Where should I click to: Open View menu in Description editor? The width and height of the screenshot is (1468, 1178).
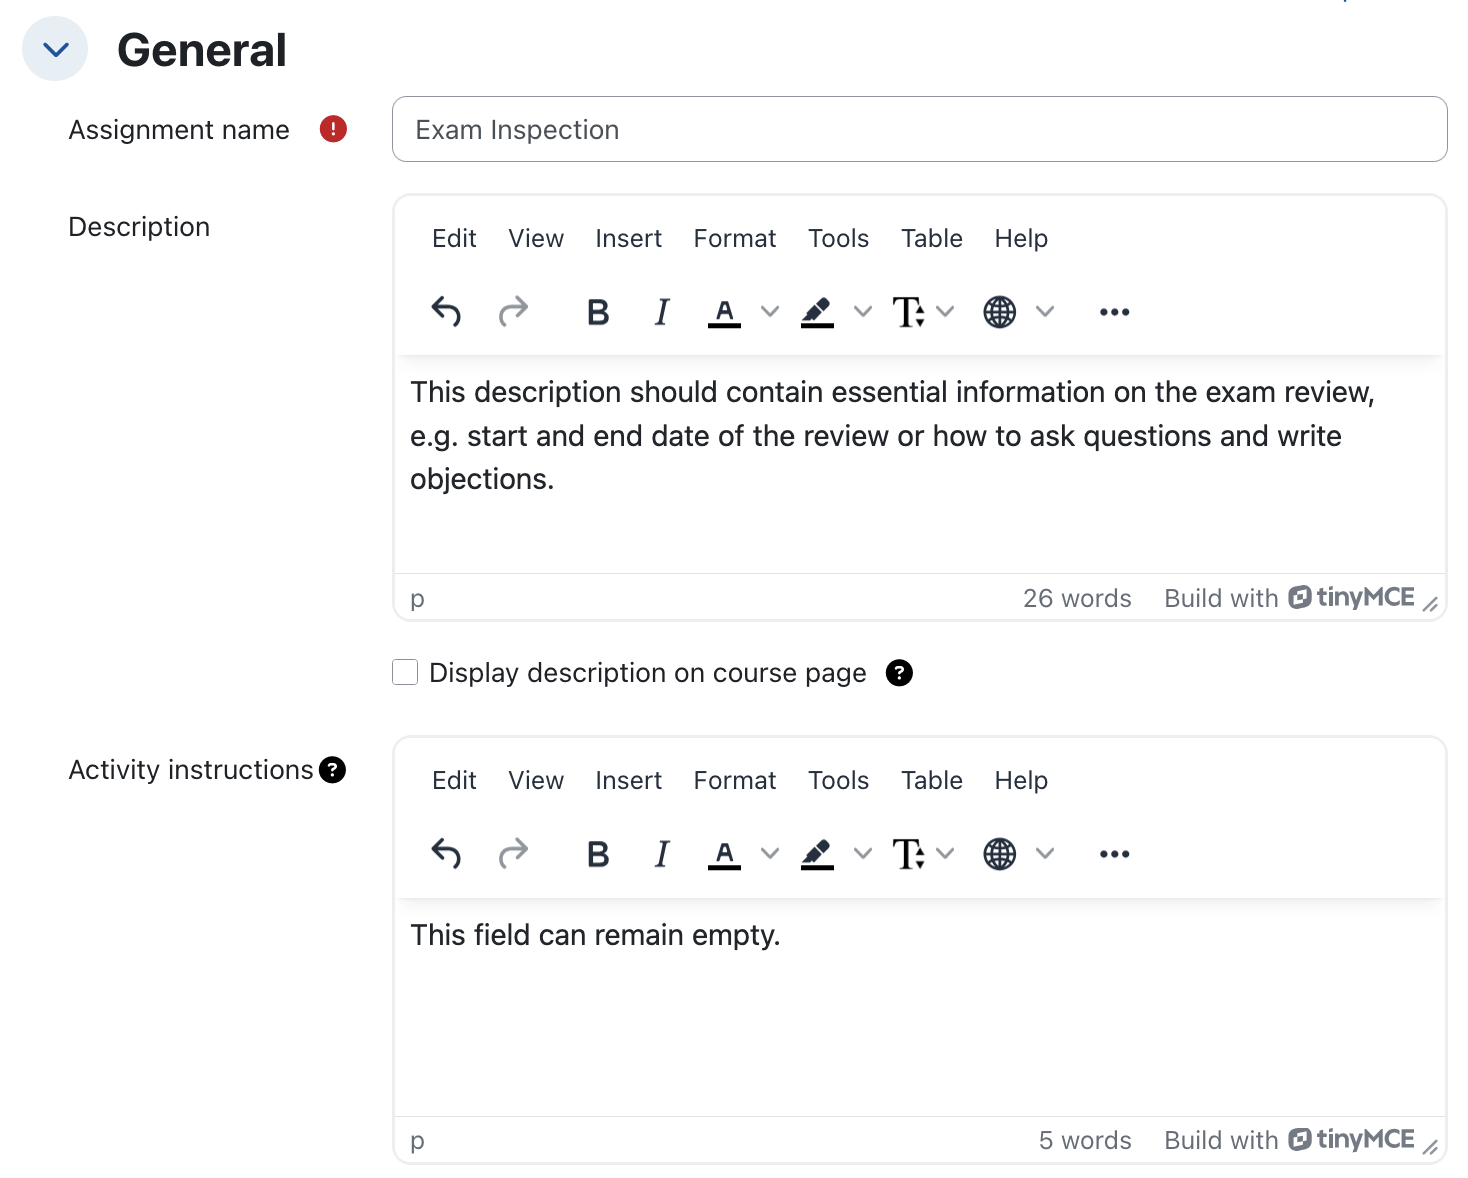(536, 238)
